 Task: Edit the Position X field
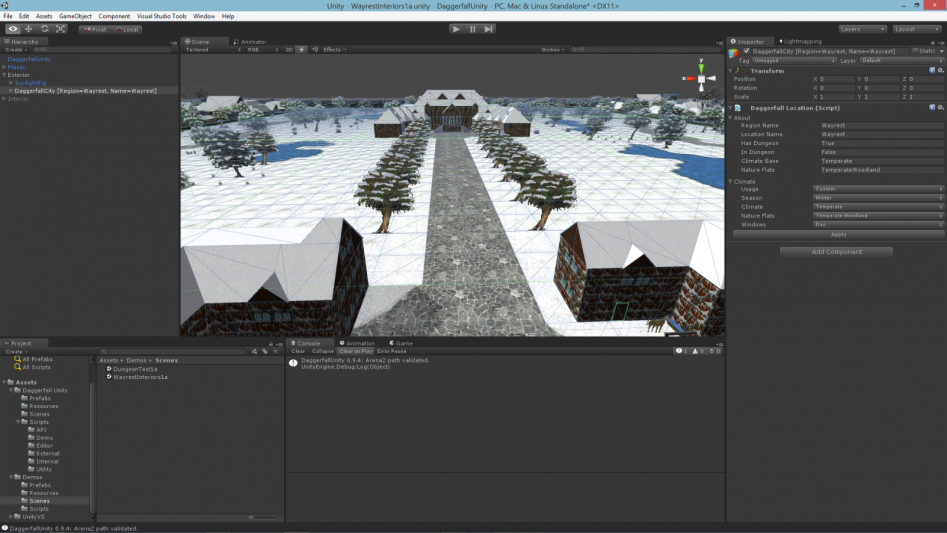[x=836, y=79]
